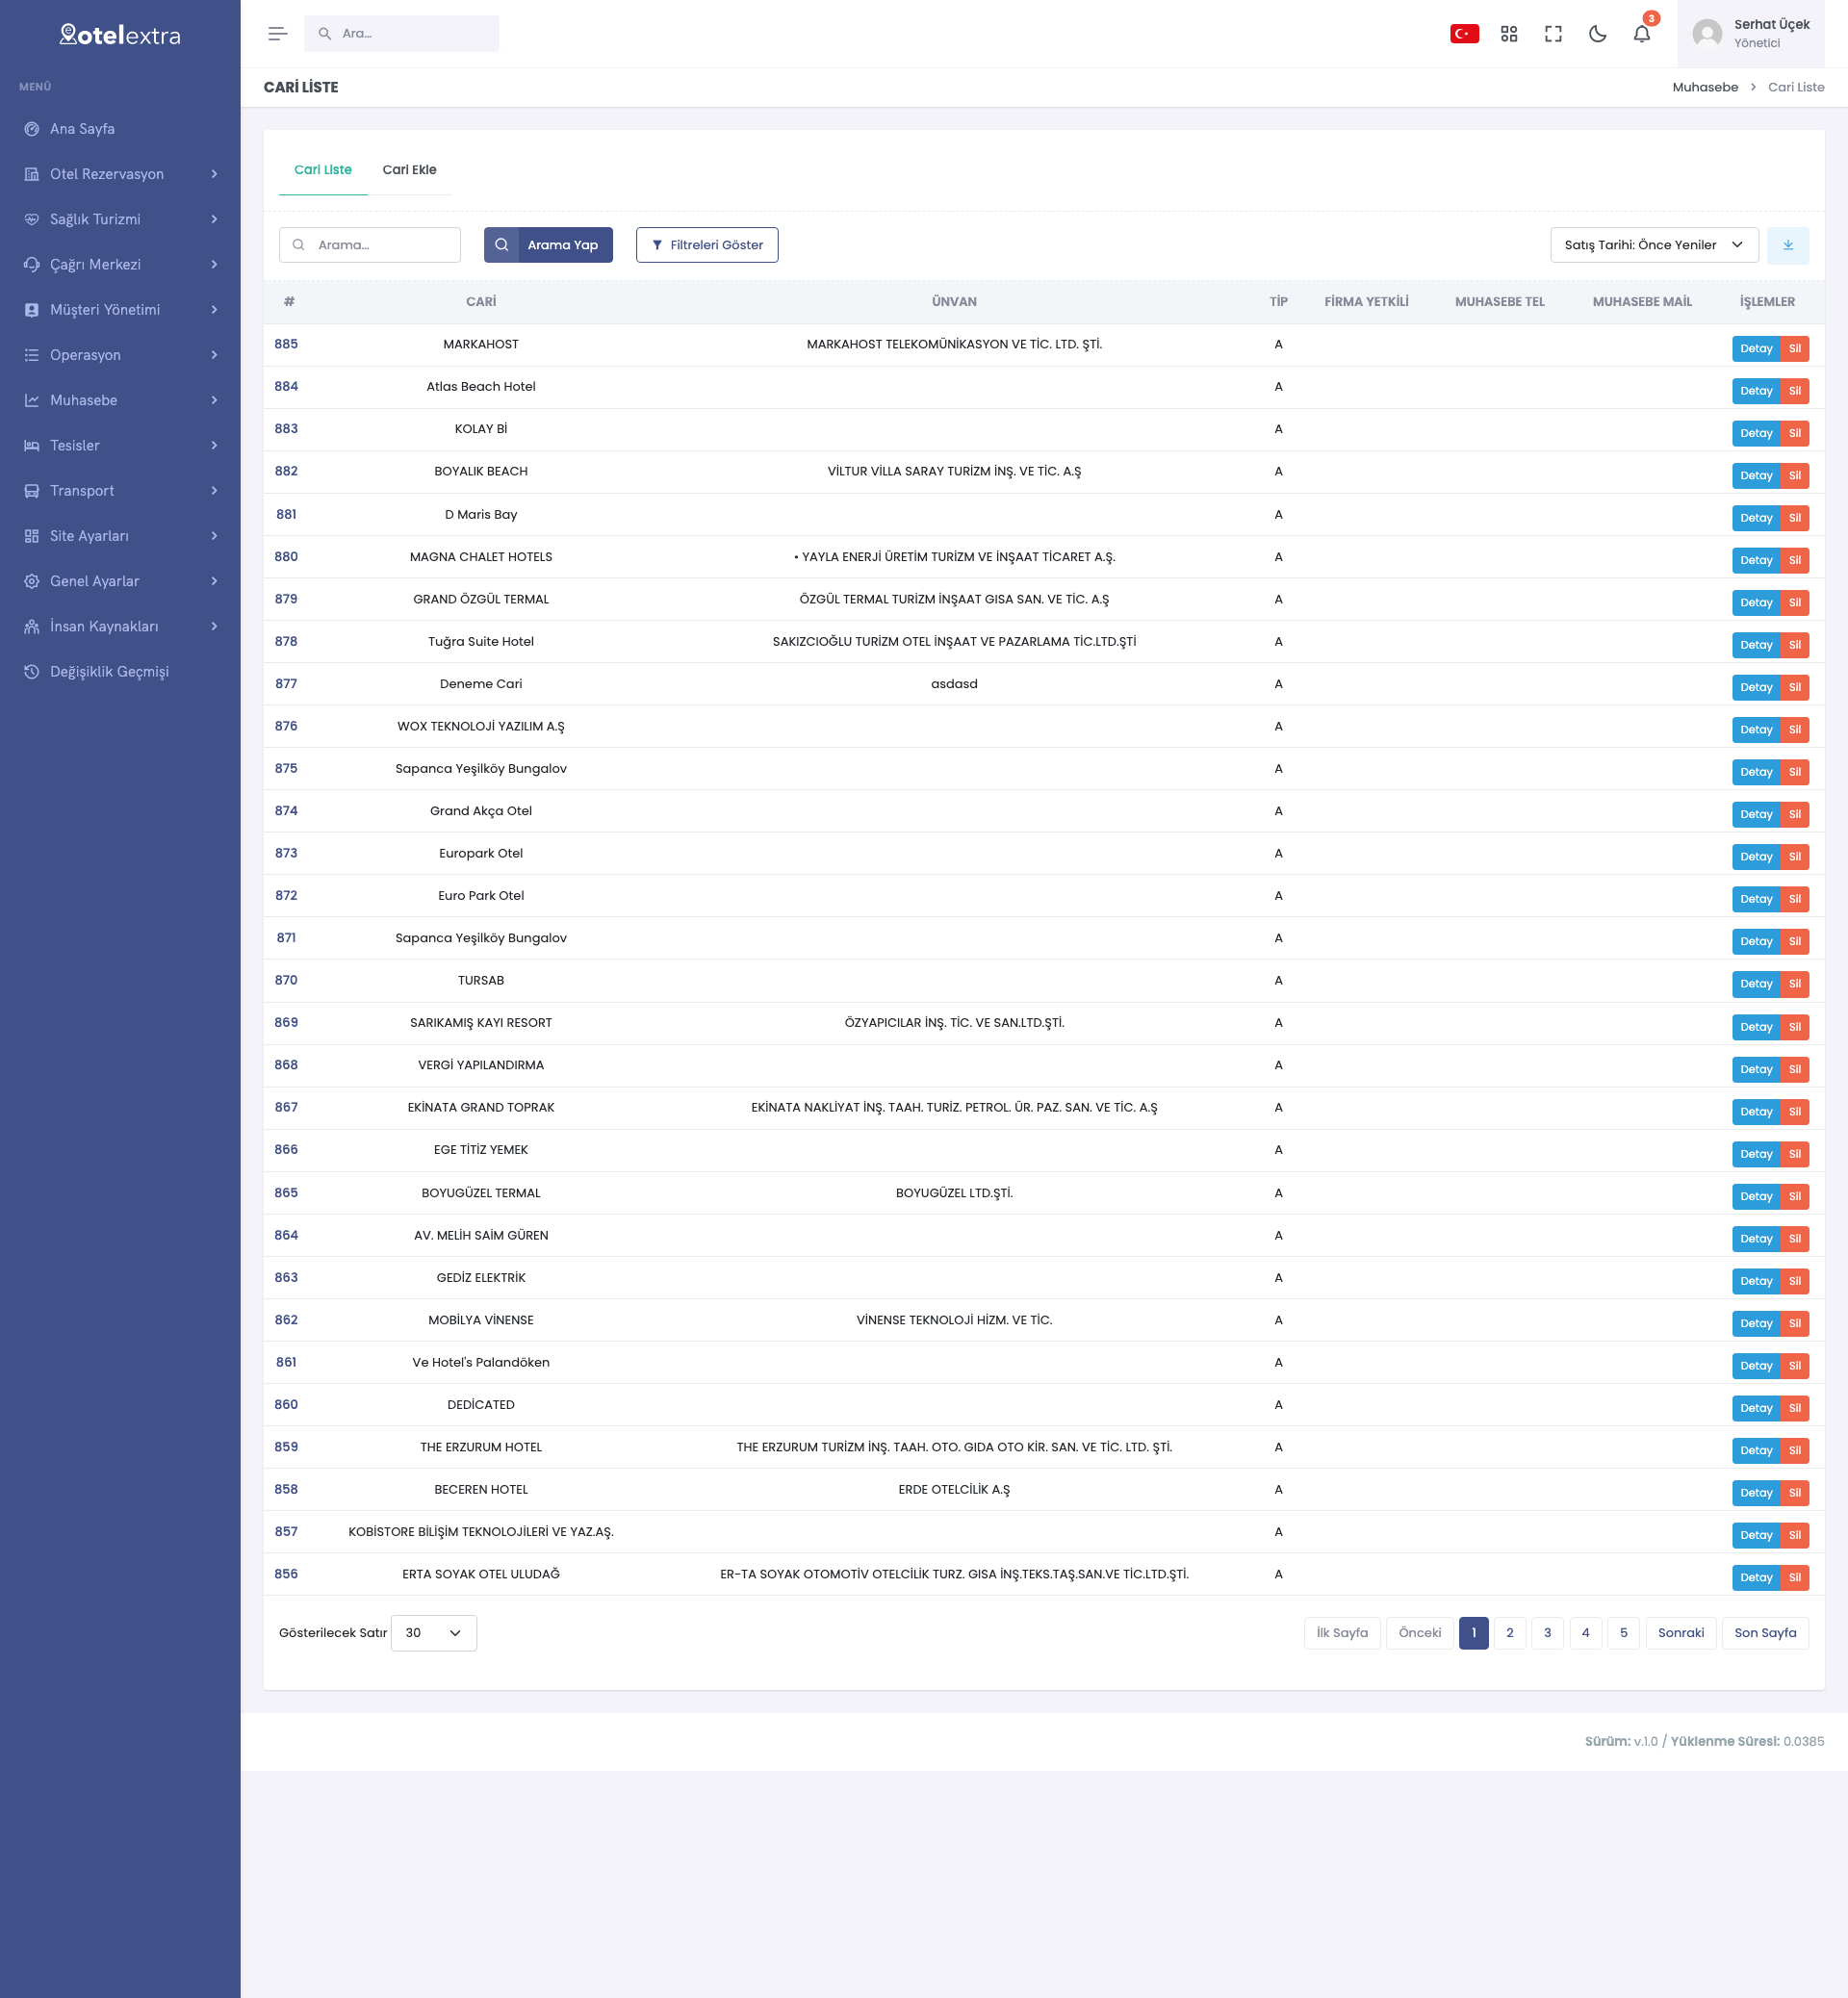
Task: Expand the Müşteri Yönetimi menu chevron
Action: (x=214, y=310)
